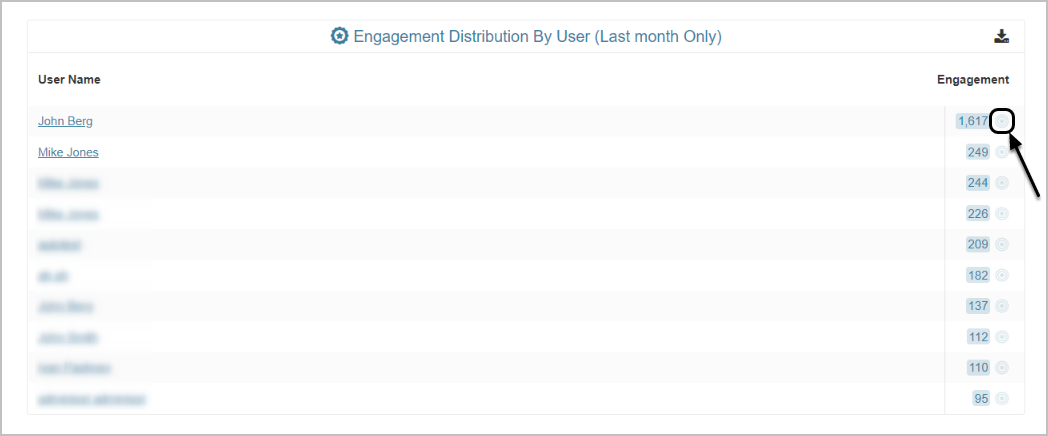The width and height of the screenshot is (1048, 436).
Task: Open the Mike Jones user link
Action: [68, 152]
